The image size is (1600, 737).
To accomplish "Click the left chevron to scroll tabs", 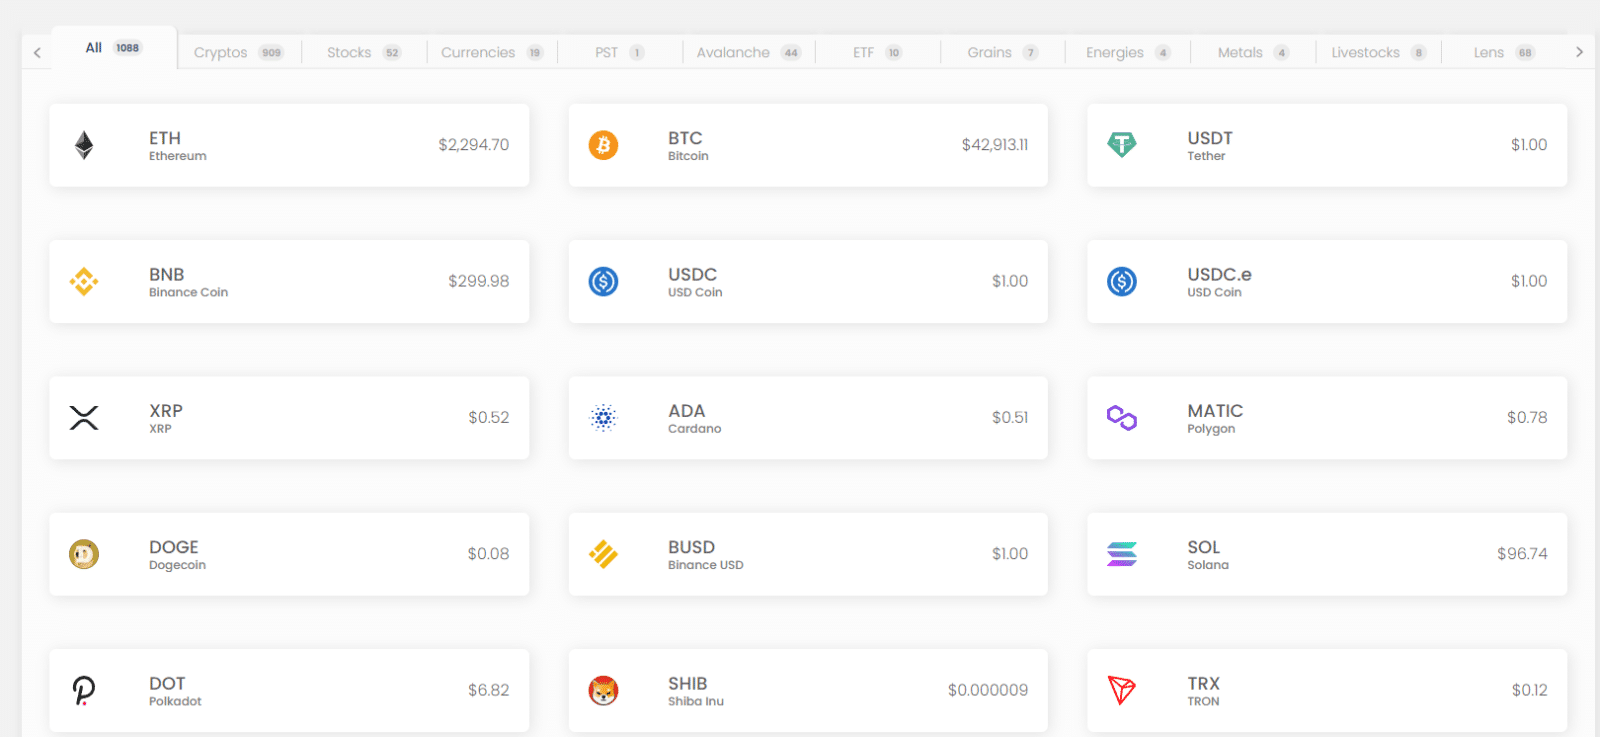I will point(36,51).
